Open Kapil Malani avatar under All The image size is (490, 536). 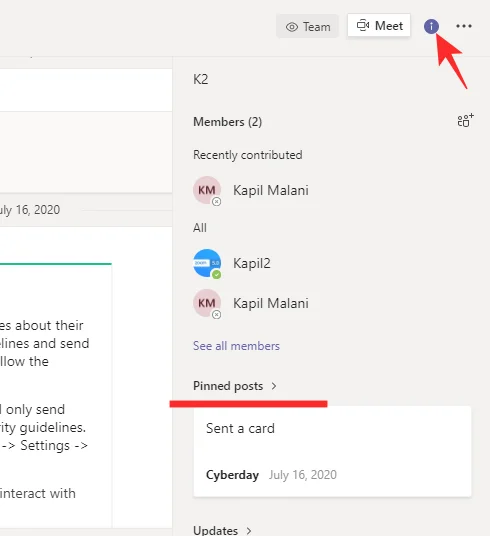tap(207, 303)
